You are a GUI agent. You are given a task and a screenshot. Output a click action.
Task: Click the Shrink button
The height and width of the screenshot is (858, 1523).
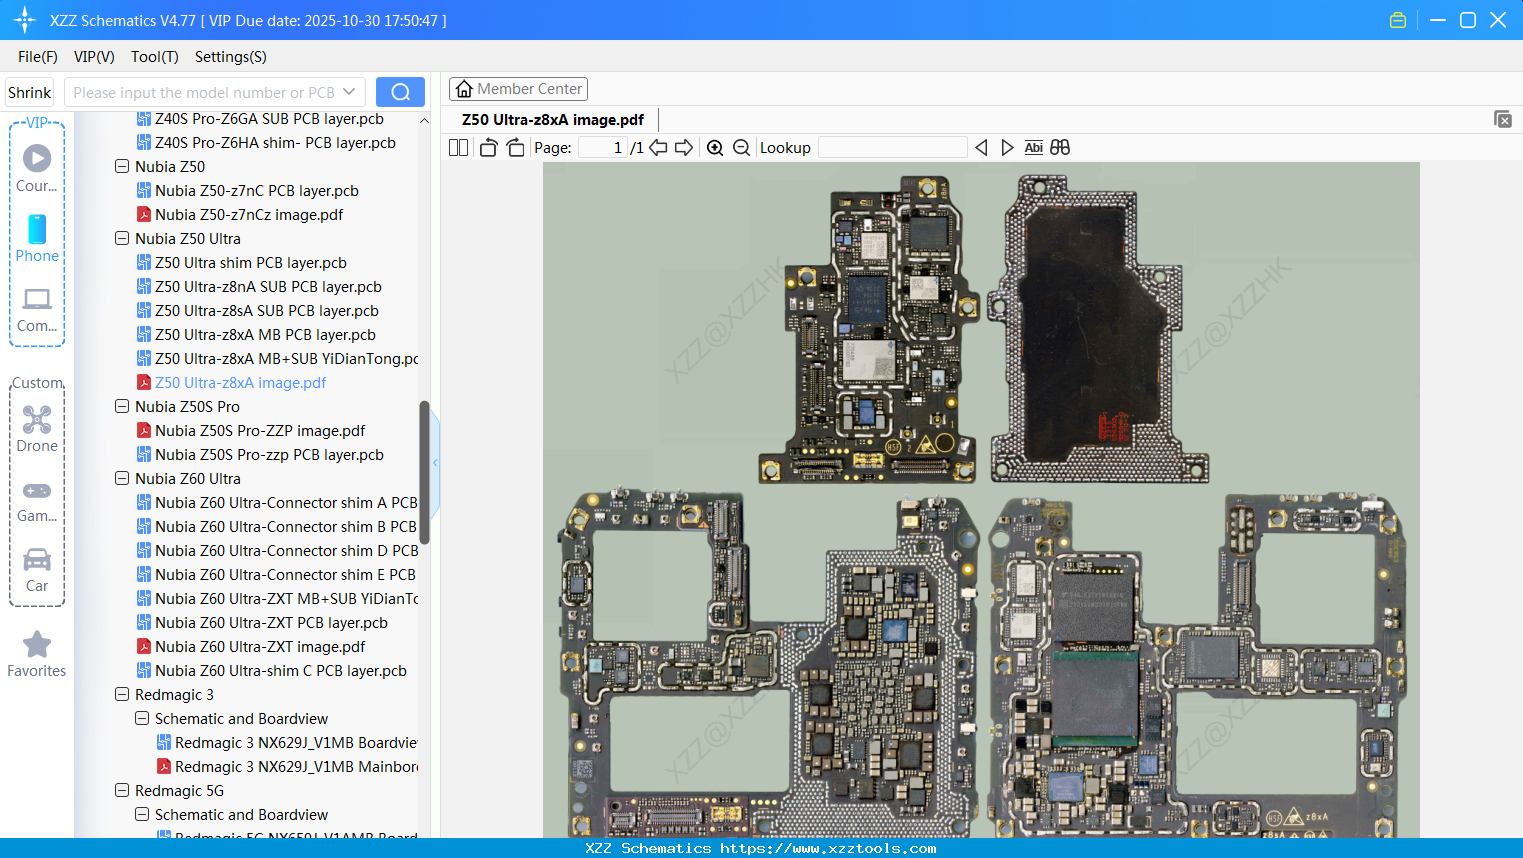click(30, 92)
